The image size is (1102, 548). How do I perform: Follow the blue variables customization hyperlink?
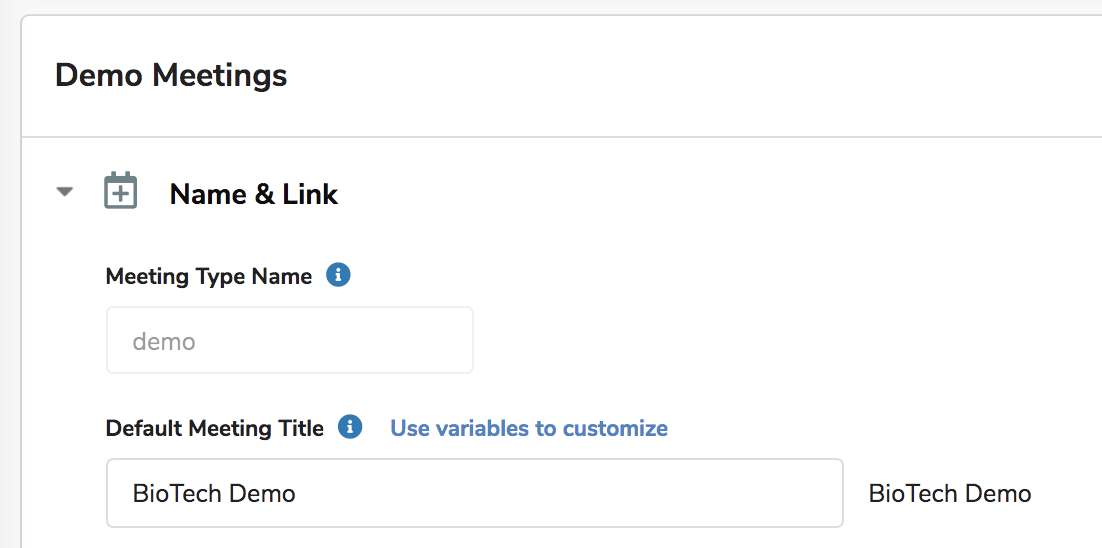pos(528,428)
